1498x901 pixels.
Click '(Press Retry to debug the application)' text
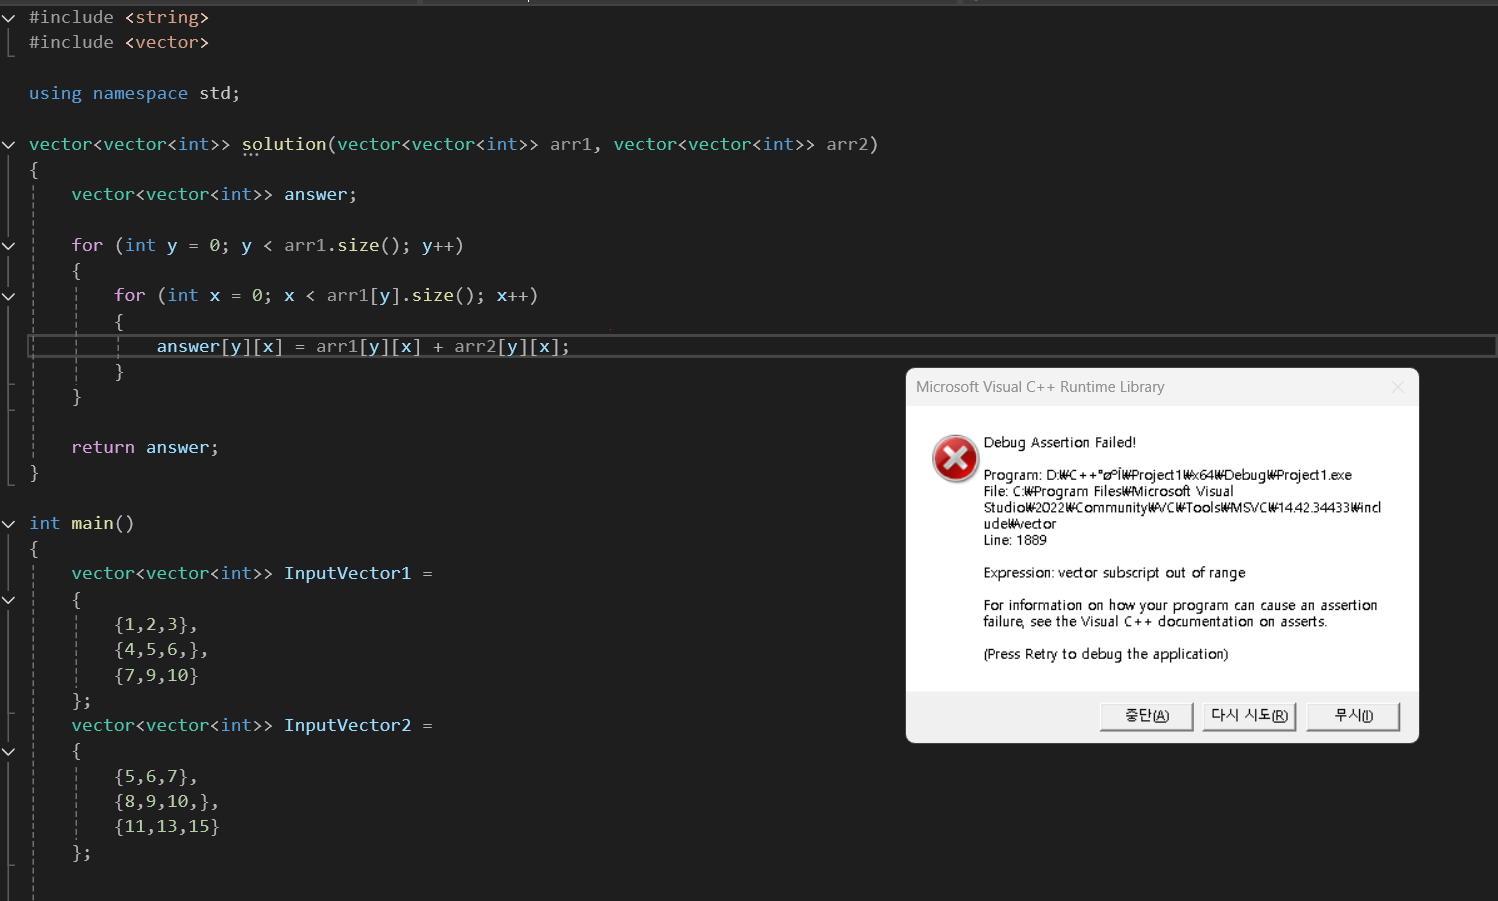[1105, 654]
